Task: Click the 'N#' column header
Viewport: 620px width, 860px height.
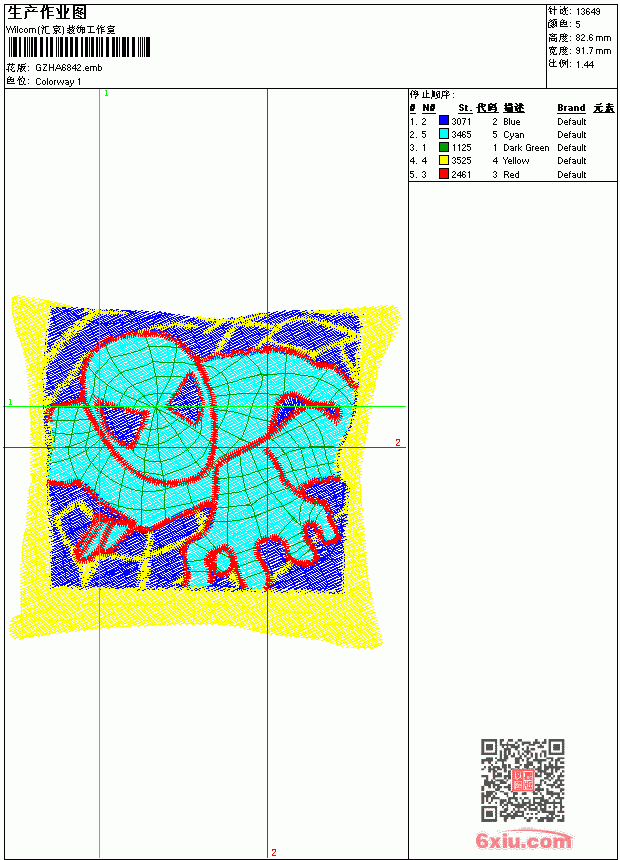Action: click(x=429, y=108)
